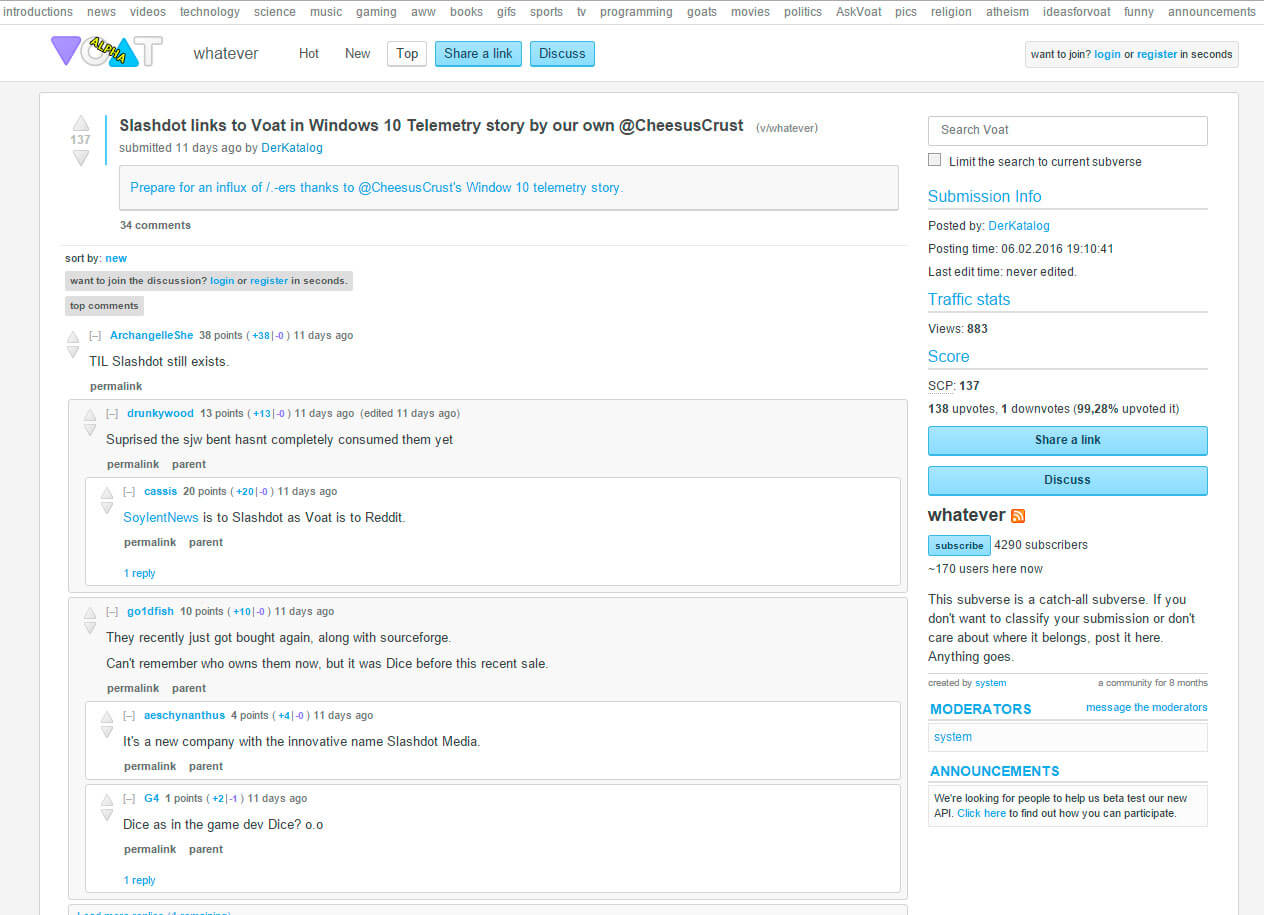Downvote cassis's comment
The height and width of the screenshot is (915, 1264).
[x=107, y=508]
